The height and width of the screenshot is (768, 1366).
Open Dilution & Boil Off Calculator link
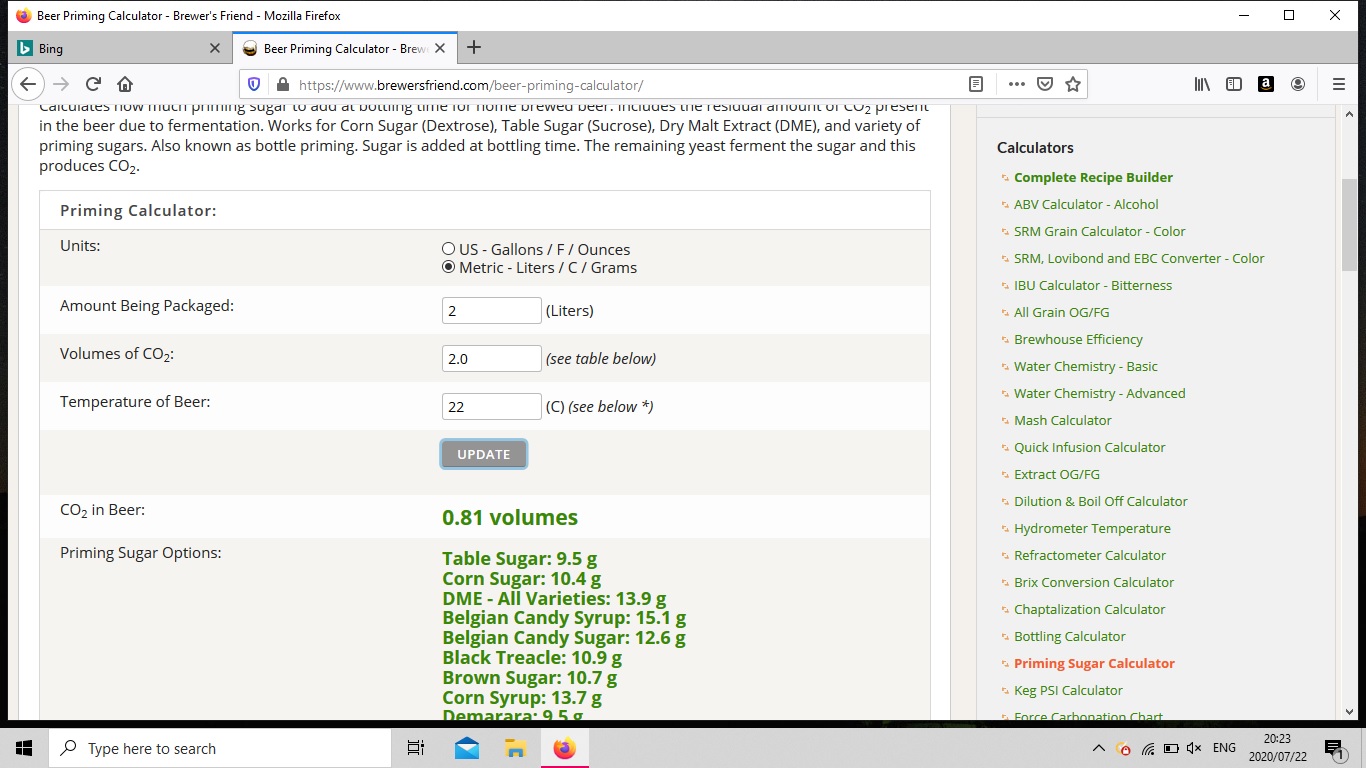point(1101,501)
